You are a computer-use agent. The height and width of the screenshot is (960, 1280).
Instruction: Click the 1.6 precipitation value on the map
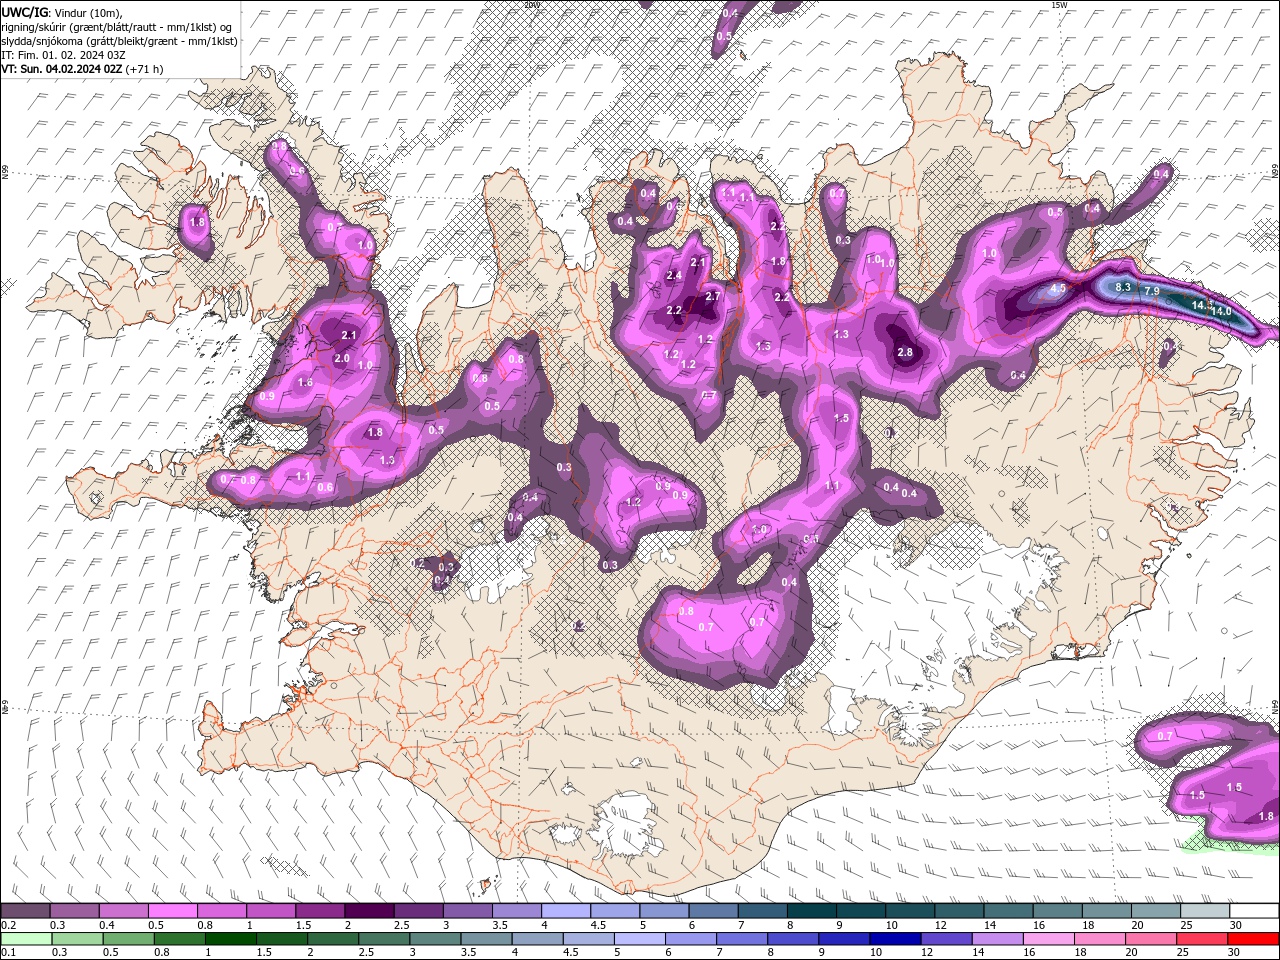pyautogui.click(x=305, y=383)
